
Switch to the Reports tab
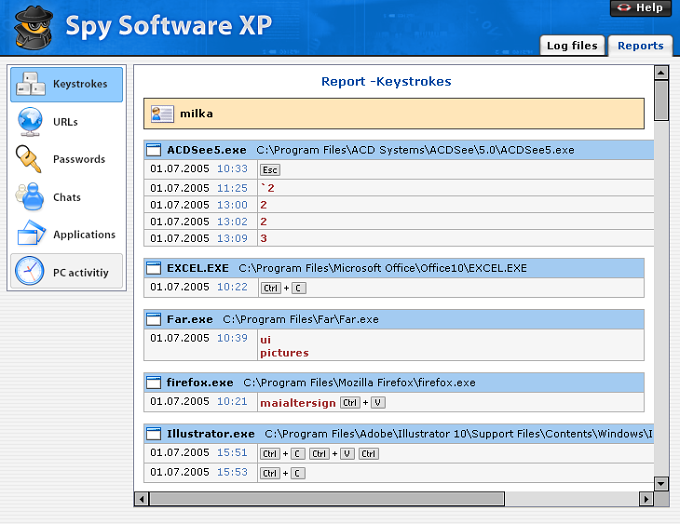(640, 46)
